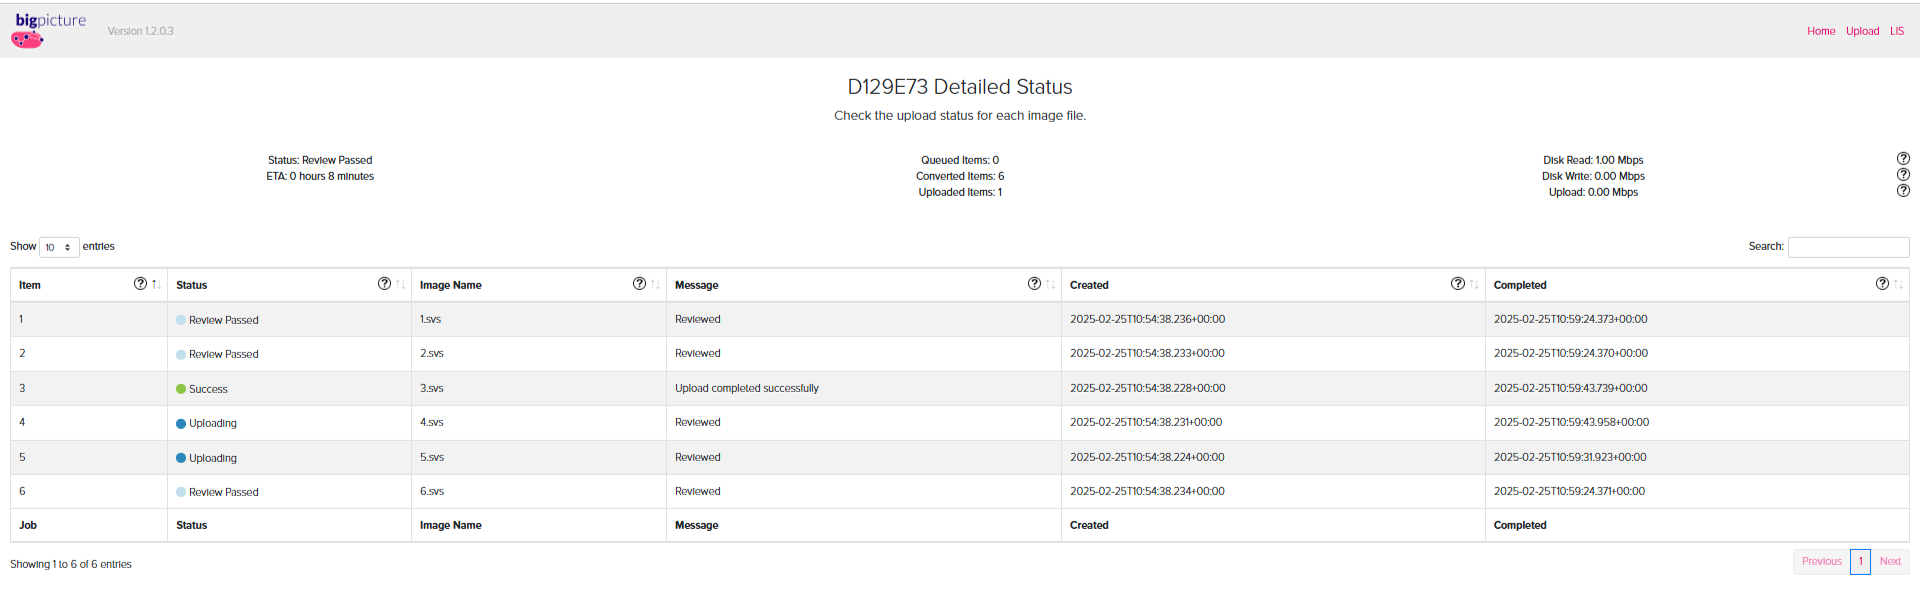Click Completed timestamp 2025-02-25T10:59:43.739+00:00
The image size is (1920, 610).
pos(1570,388)
